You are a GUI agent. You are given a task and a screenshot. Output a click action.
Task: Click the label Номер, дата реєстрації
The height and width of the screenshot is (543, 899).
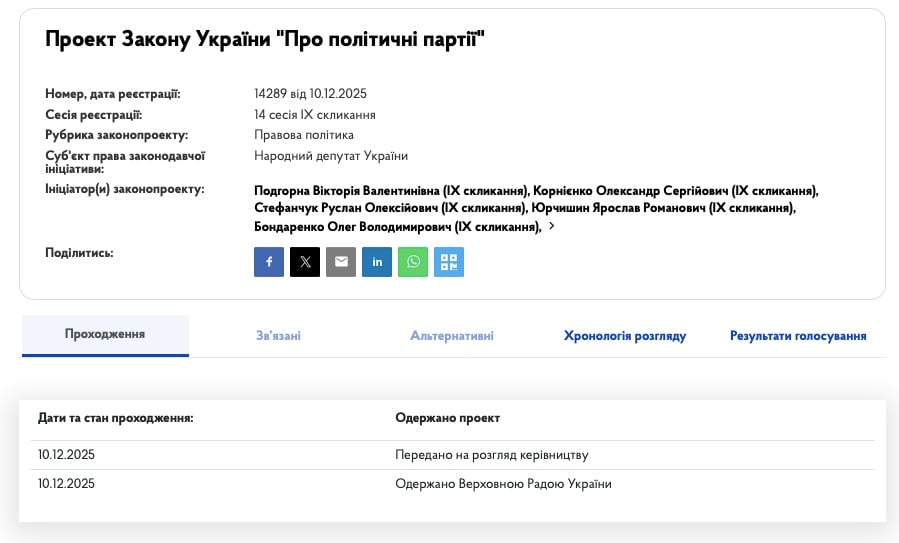coord(113,94)
